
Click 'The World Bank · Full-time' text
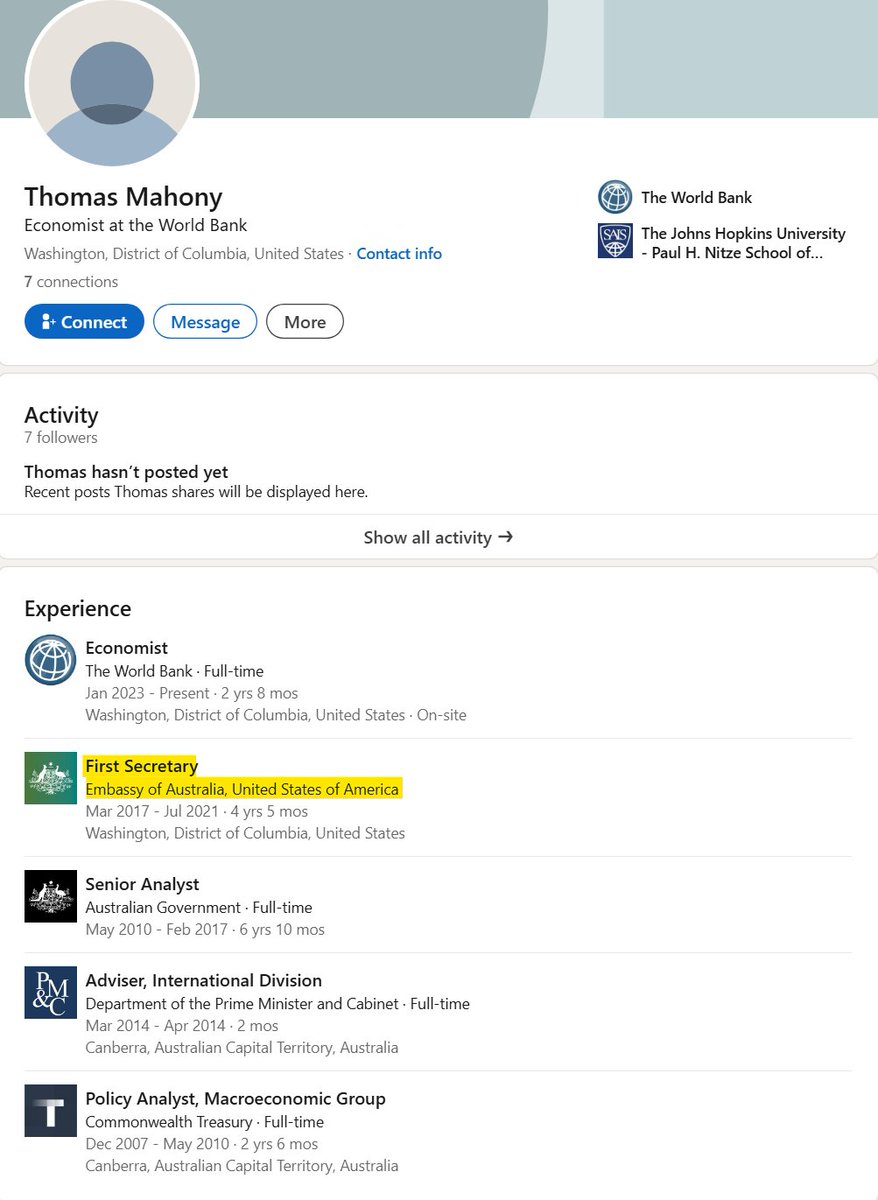point(175,671)
